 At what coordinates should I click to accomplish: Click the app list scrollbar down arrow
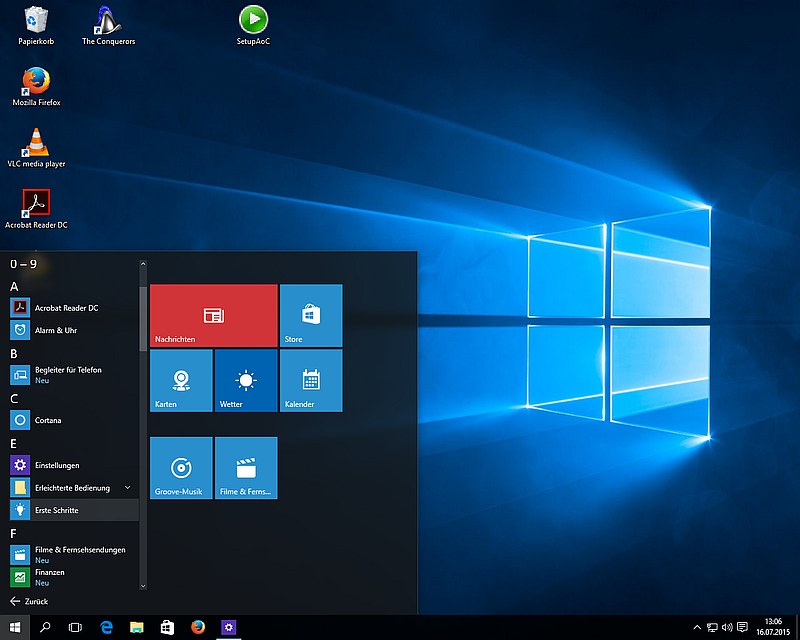coord(143,586)
